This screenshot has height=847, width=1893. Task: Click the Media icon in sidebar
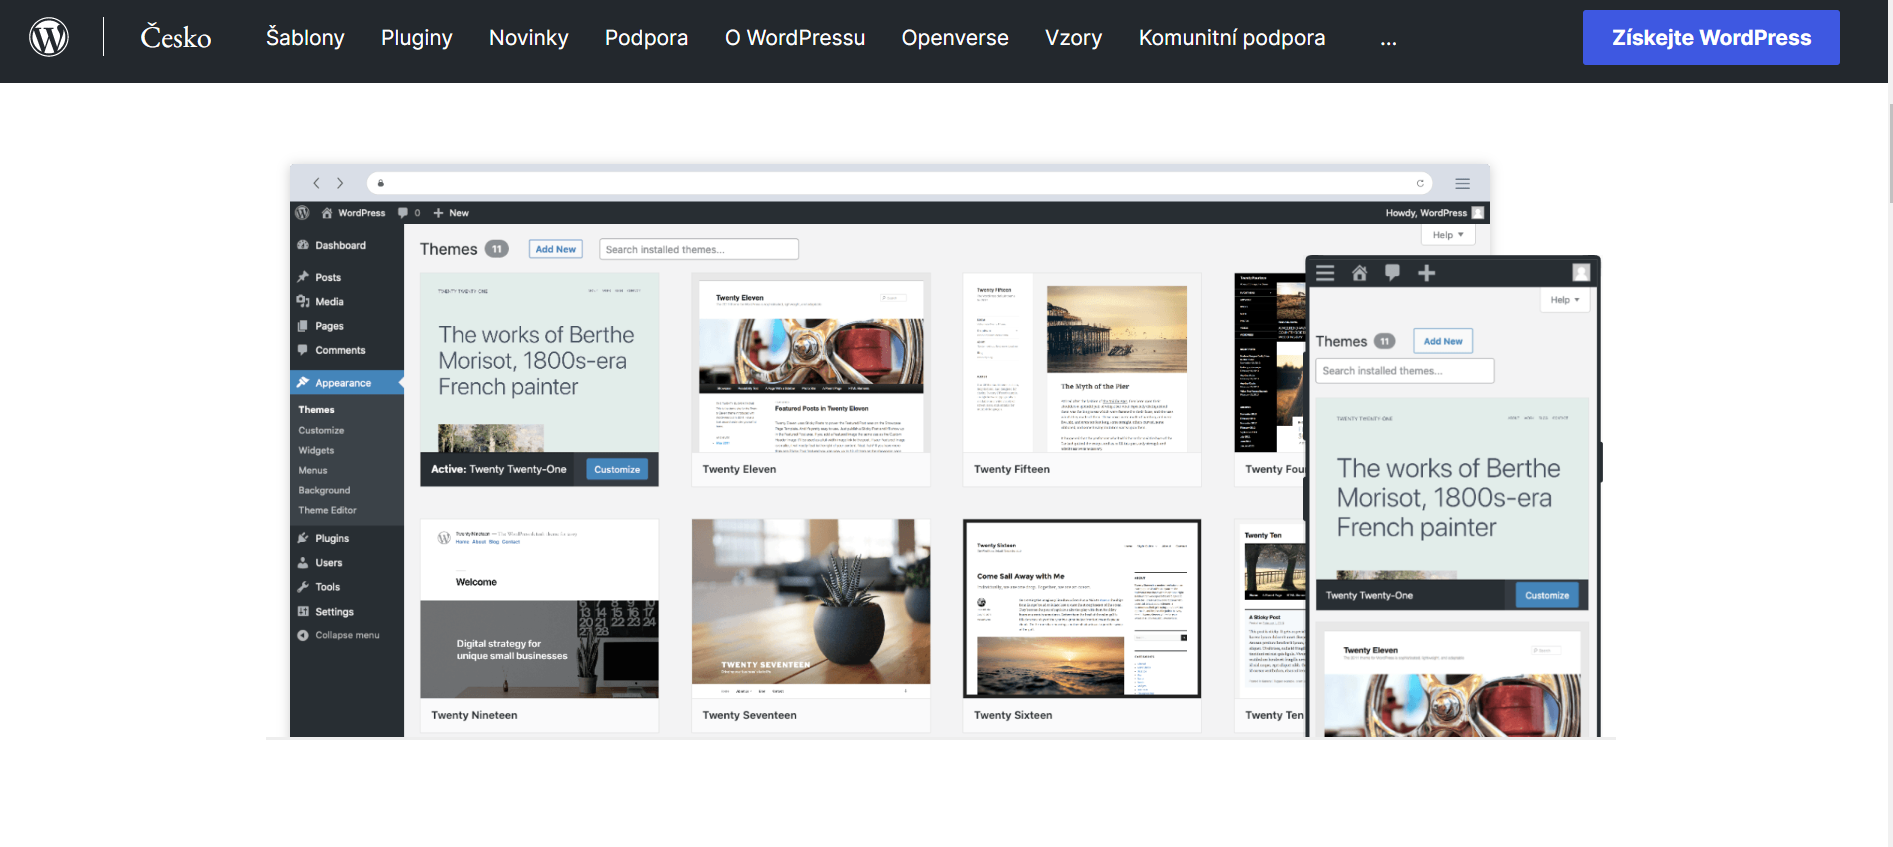pos(303,301)
